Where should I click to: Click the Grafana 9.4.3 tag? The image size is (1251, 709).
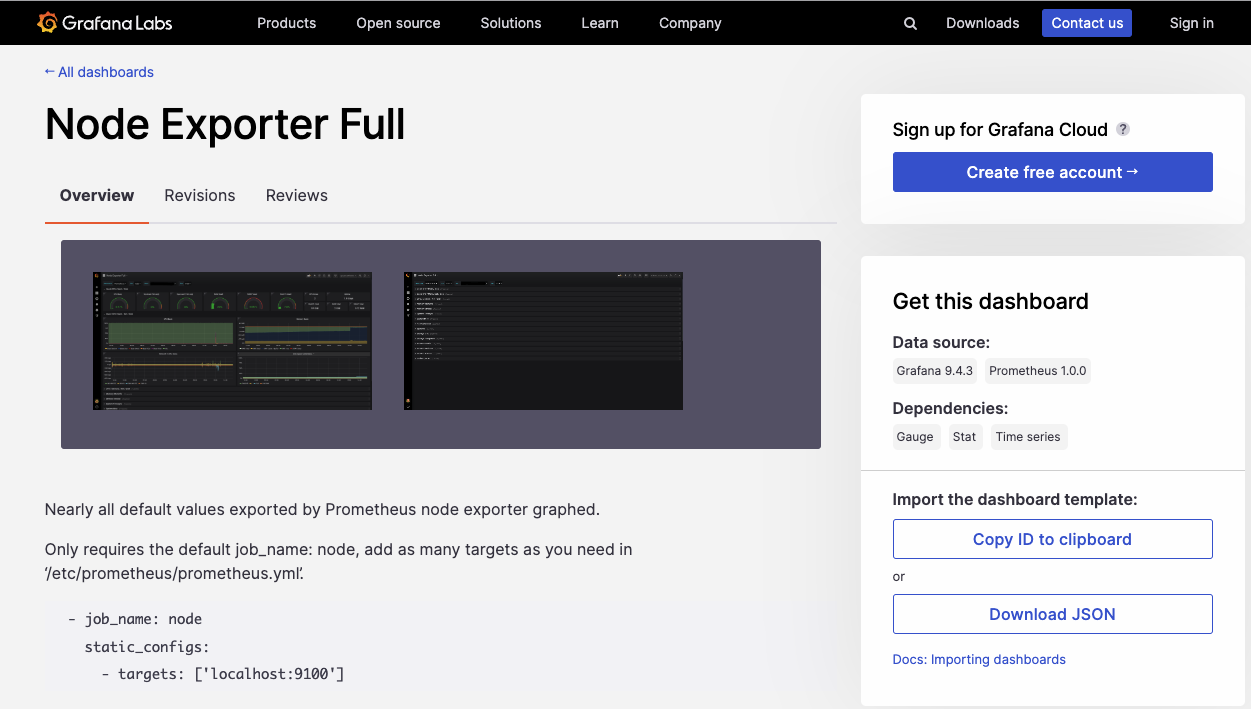point(935,371)
